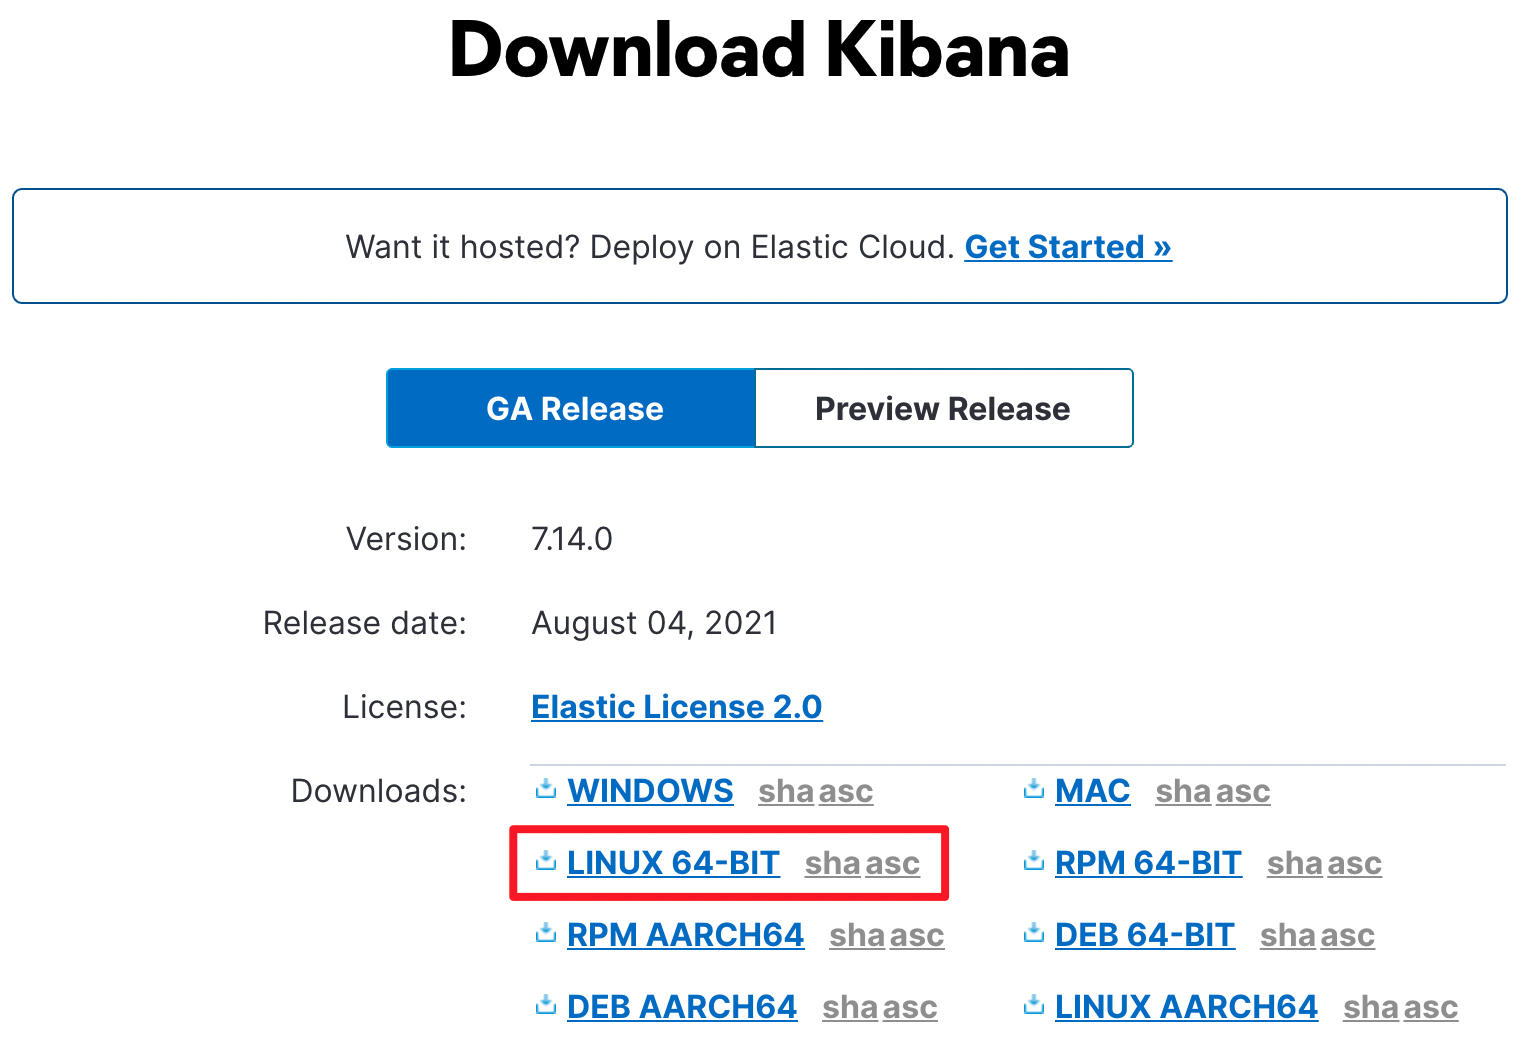1524x1058 pixels.
Task: Click download icon next to LINUX AARCH64
Action: (x=1033, y=1006)
